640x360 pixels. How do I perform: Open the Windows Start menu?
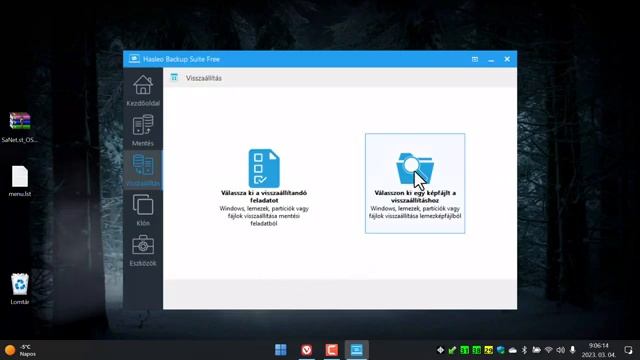coord(281,350)
